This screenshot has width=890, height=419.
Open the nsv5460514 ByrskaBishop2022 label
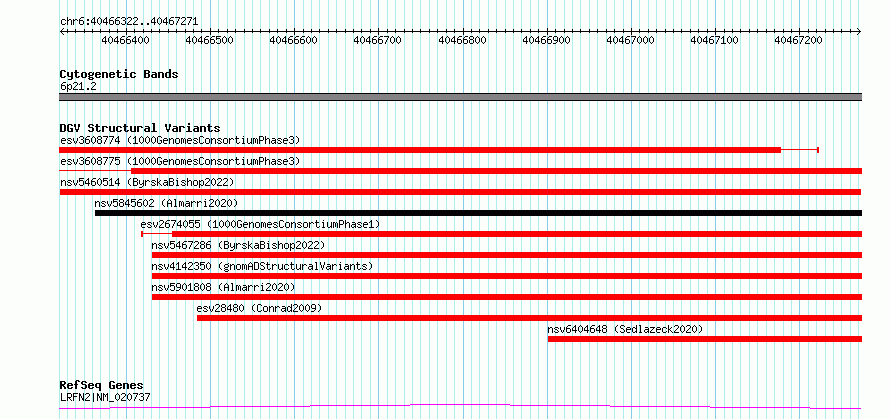pos(147,182)
